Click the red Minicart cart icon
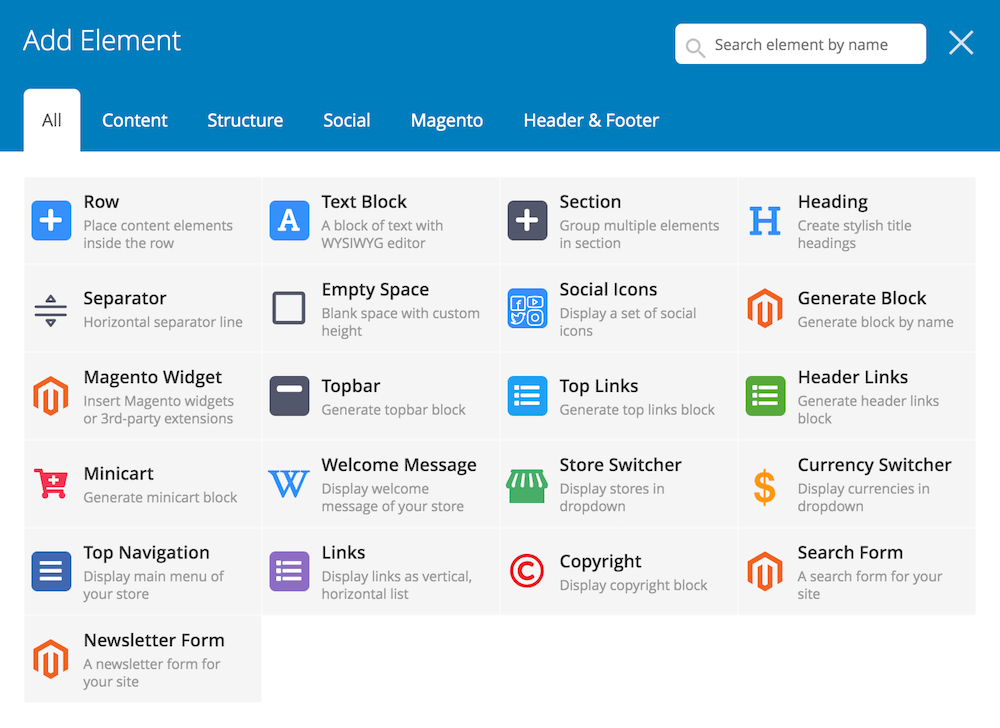Image resolution: width=1000 pixels, height=728 pixels. click(x=51, y=484)
